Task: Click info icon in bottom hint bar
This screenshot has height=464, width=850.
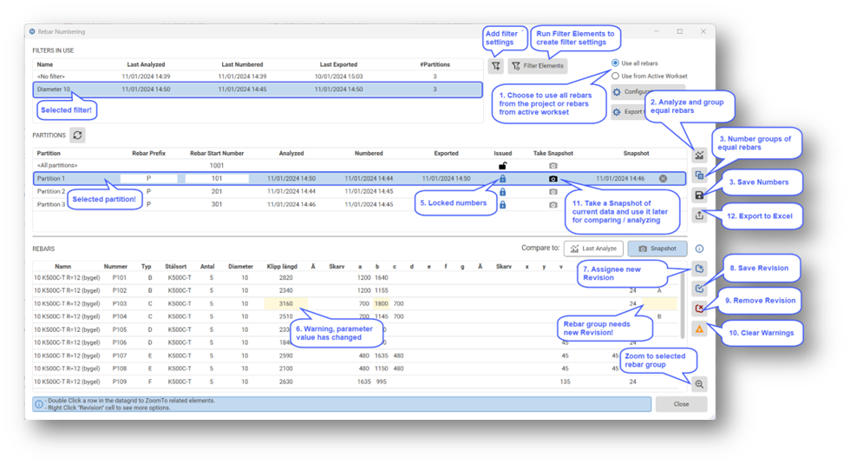Action: click(x=39, y=404)
